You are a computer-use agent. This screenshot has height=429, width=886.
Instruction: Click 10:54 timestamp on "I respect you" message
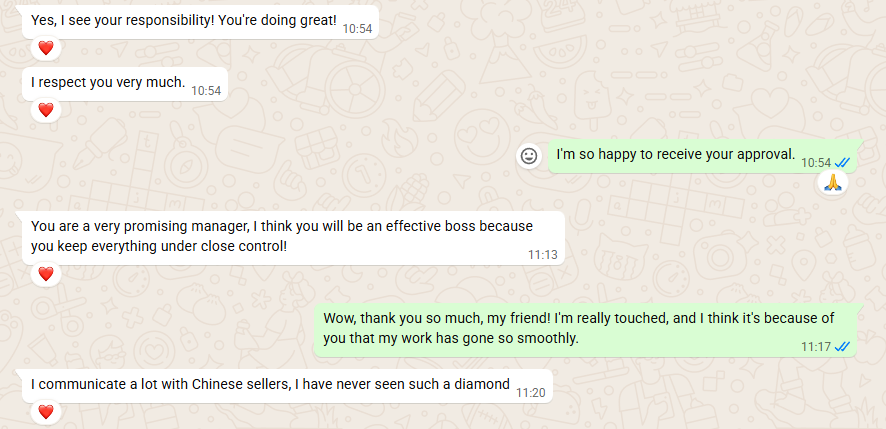206,90
